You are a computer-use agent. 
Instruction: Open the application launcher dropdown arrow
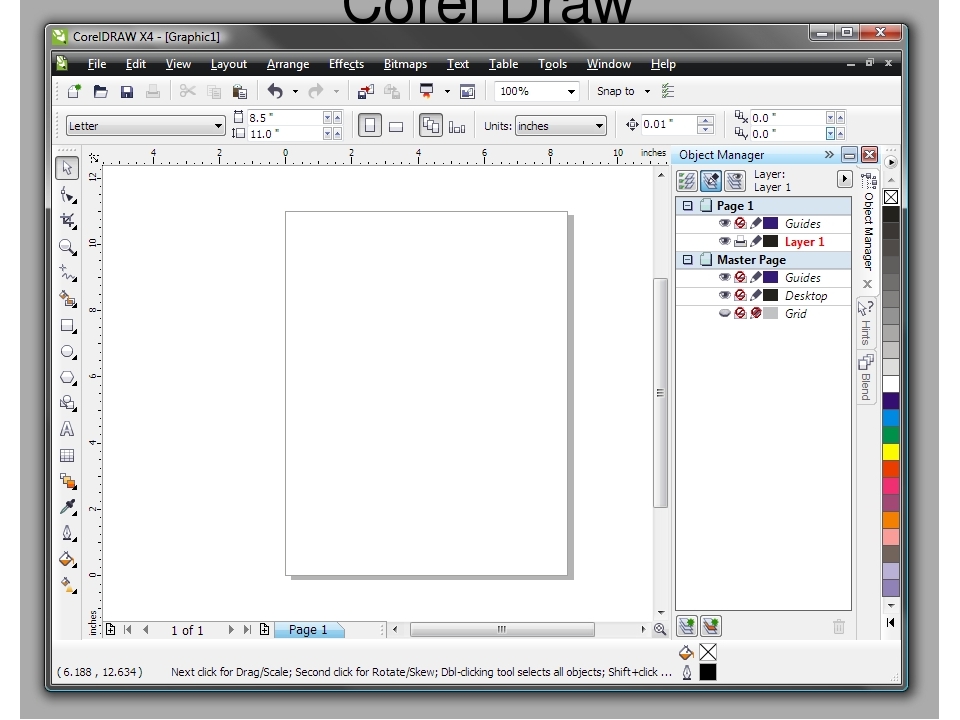tap(447, 92)
